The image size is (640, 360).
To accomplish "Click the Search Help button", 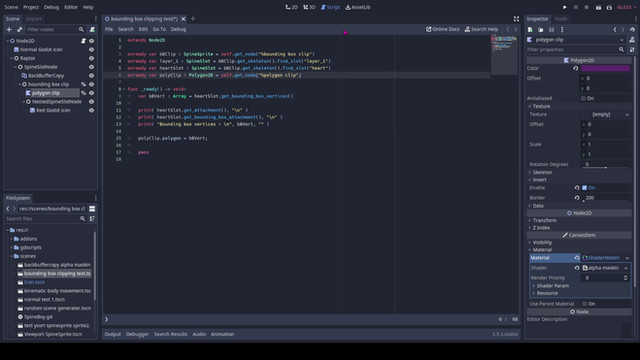I will [481, 29].
